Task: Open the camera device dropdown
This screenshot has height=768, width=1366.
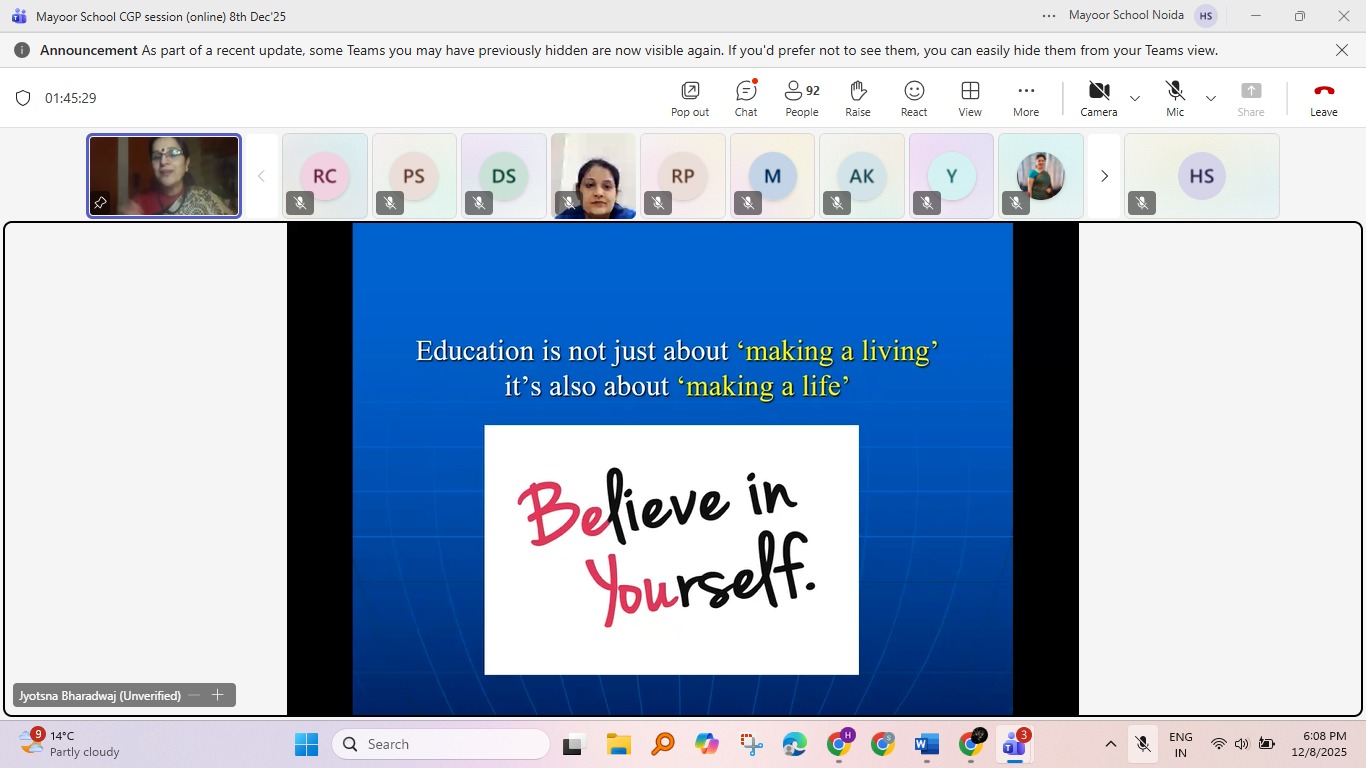Action: pos(1134,98)
